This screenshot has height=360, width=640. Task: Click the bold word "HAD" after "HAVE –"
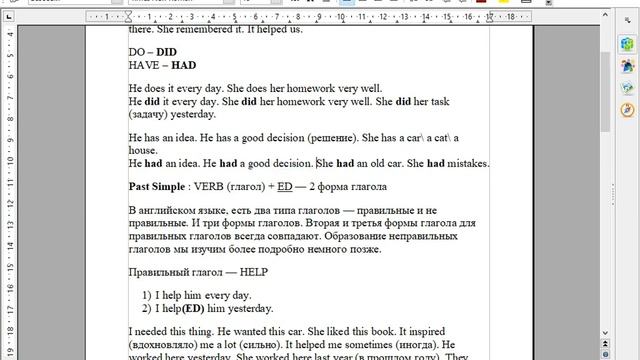click(184, 65)
